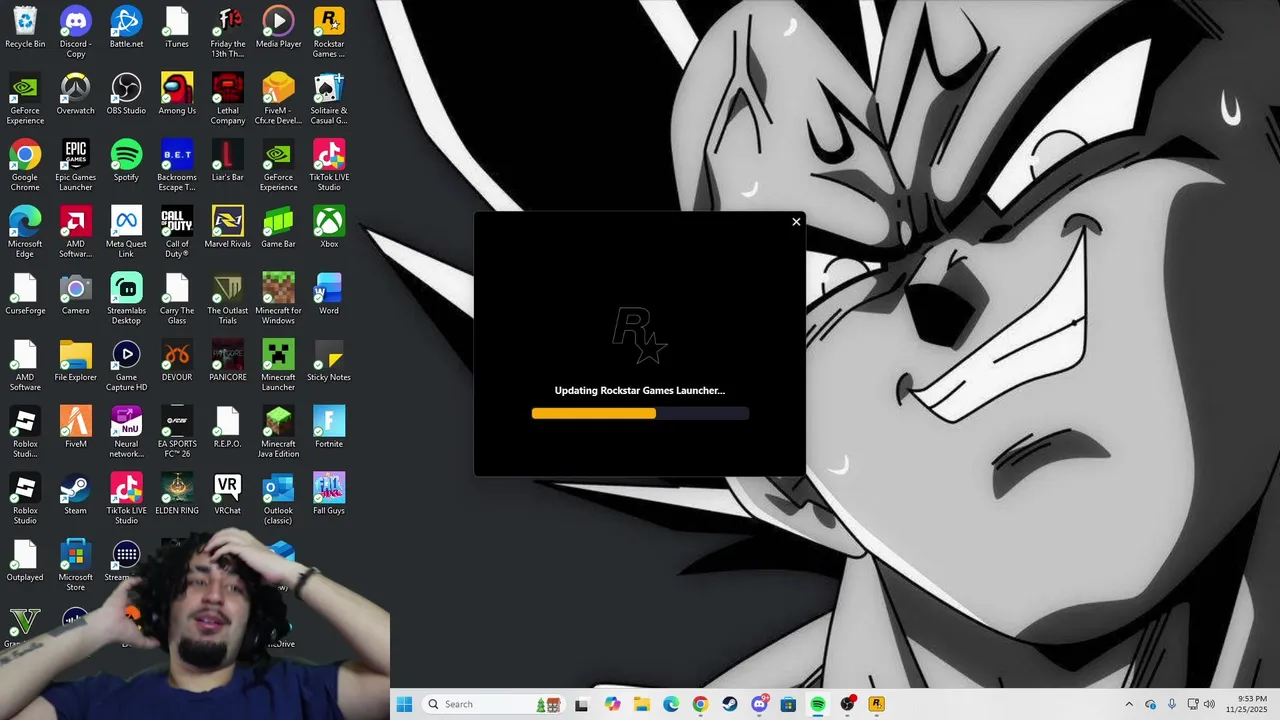Screen dimensions: 1280x720
Task: Select the iTunes desktop shortcut
Action: (177, 29)
